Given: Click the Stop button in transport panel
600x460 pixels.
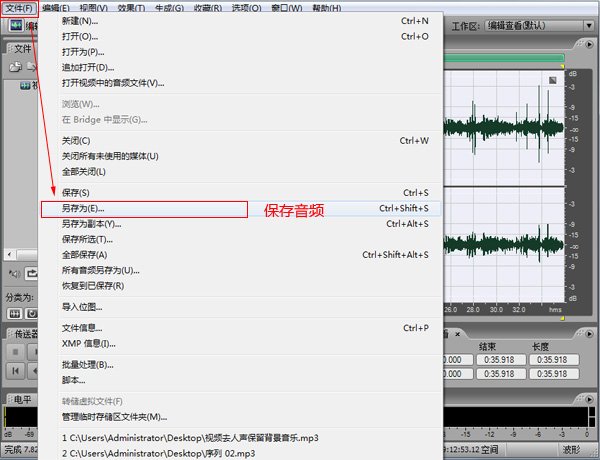Looking at the screenshot, I should 15,351.
